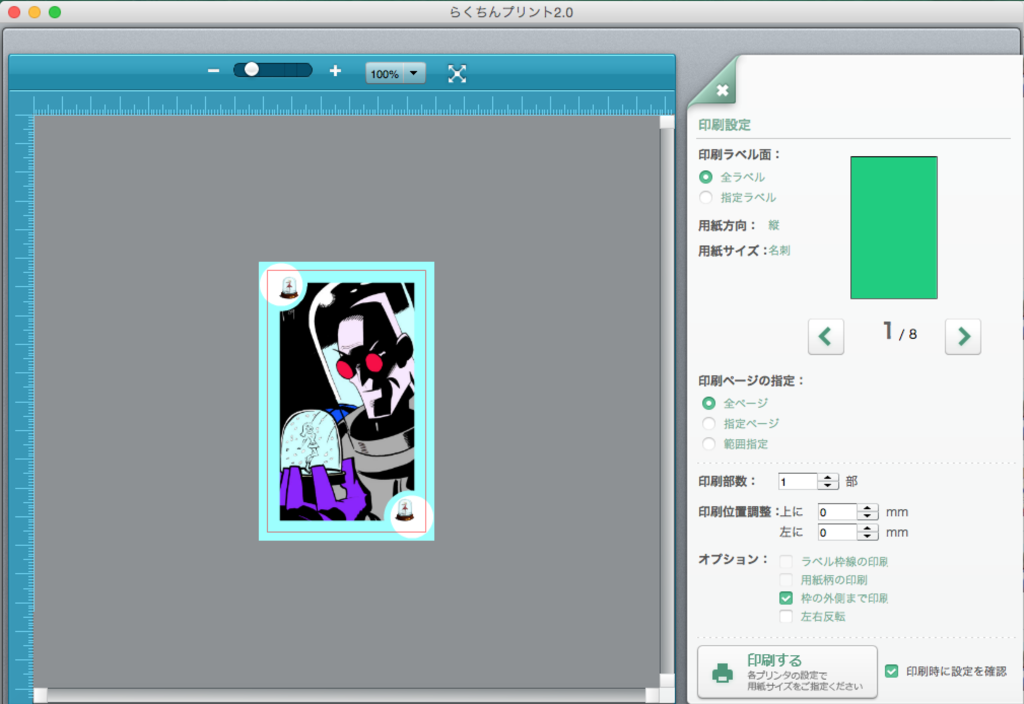Viewport: 1024px width, 704px height.
Task: Click the 縦 paper orientation value
Action: (x=774, y=225)
